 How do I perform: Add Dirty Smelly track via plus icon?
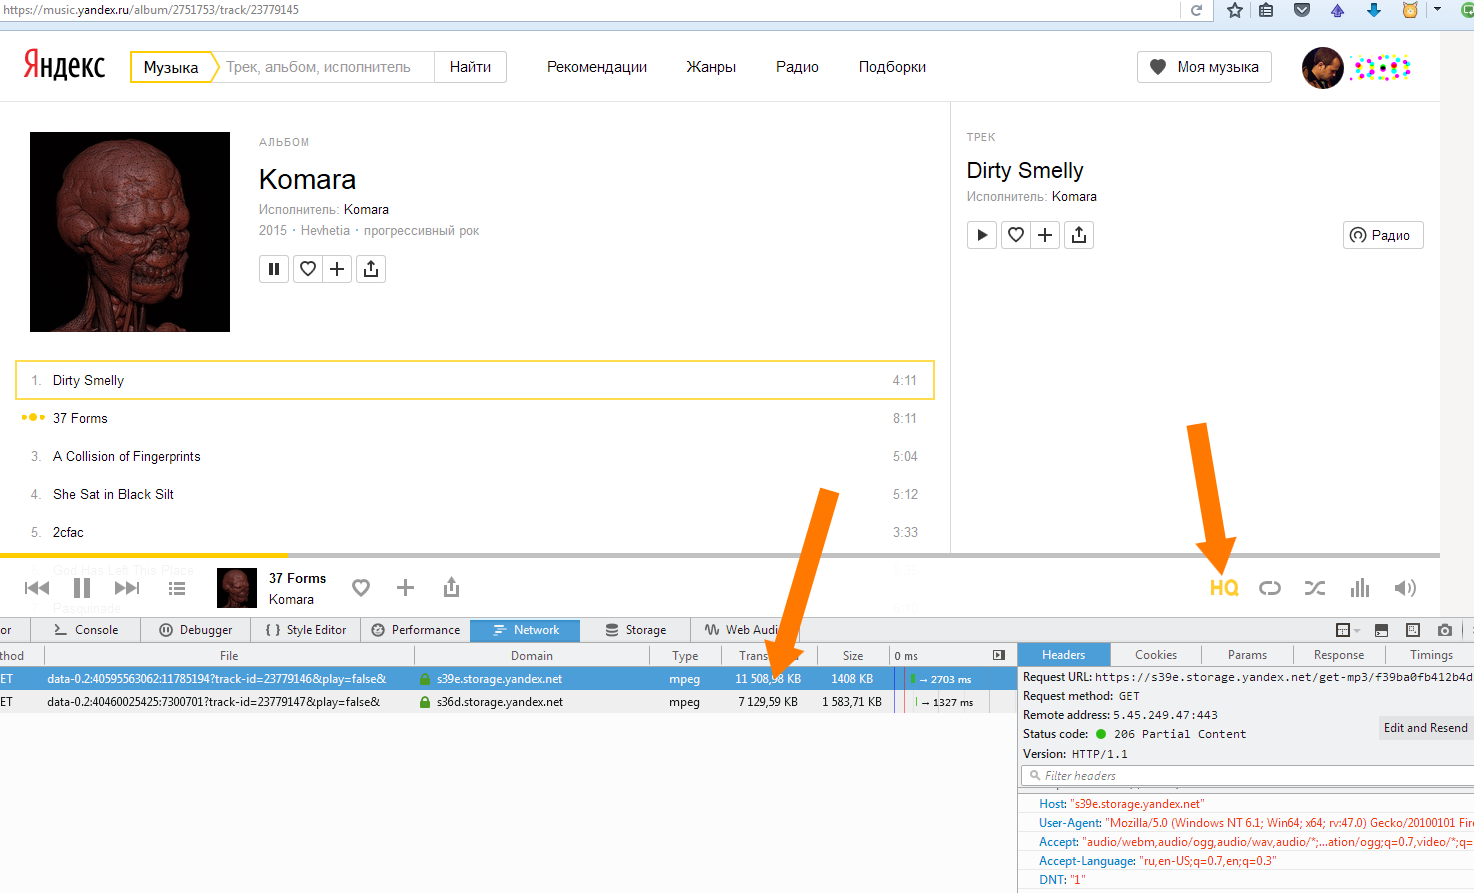click(x=1045, y=235)
